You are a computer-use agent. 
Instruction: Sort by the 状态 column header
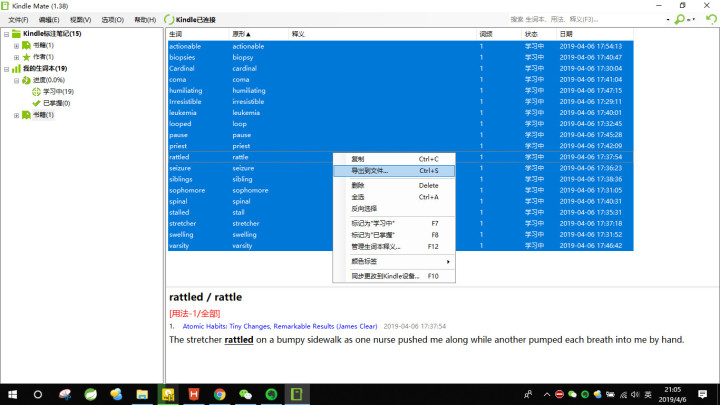(x=539, y=34)
